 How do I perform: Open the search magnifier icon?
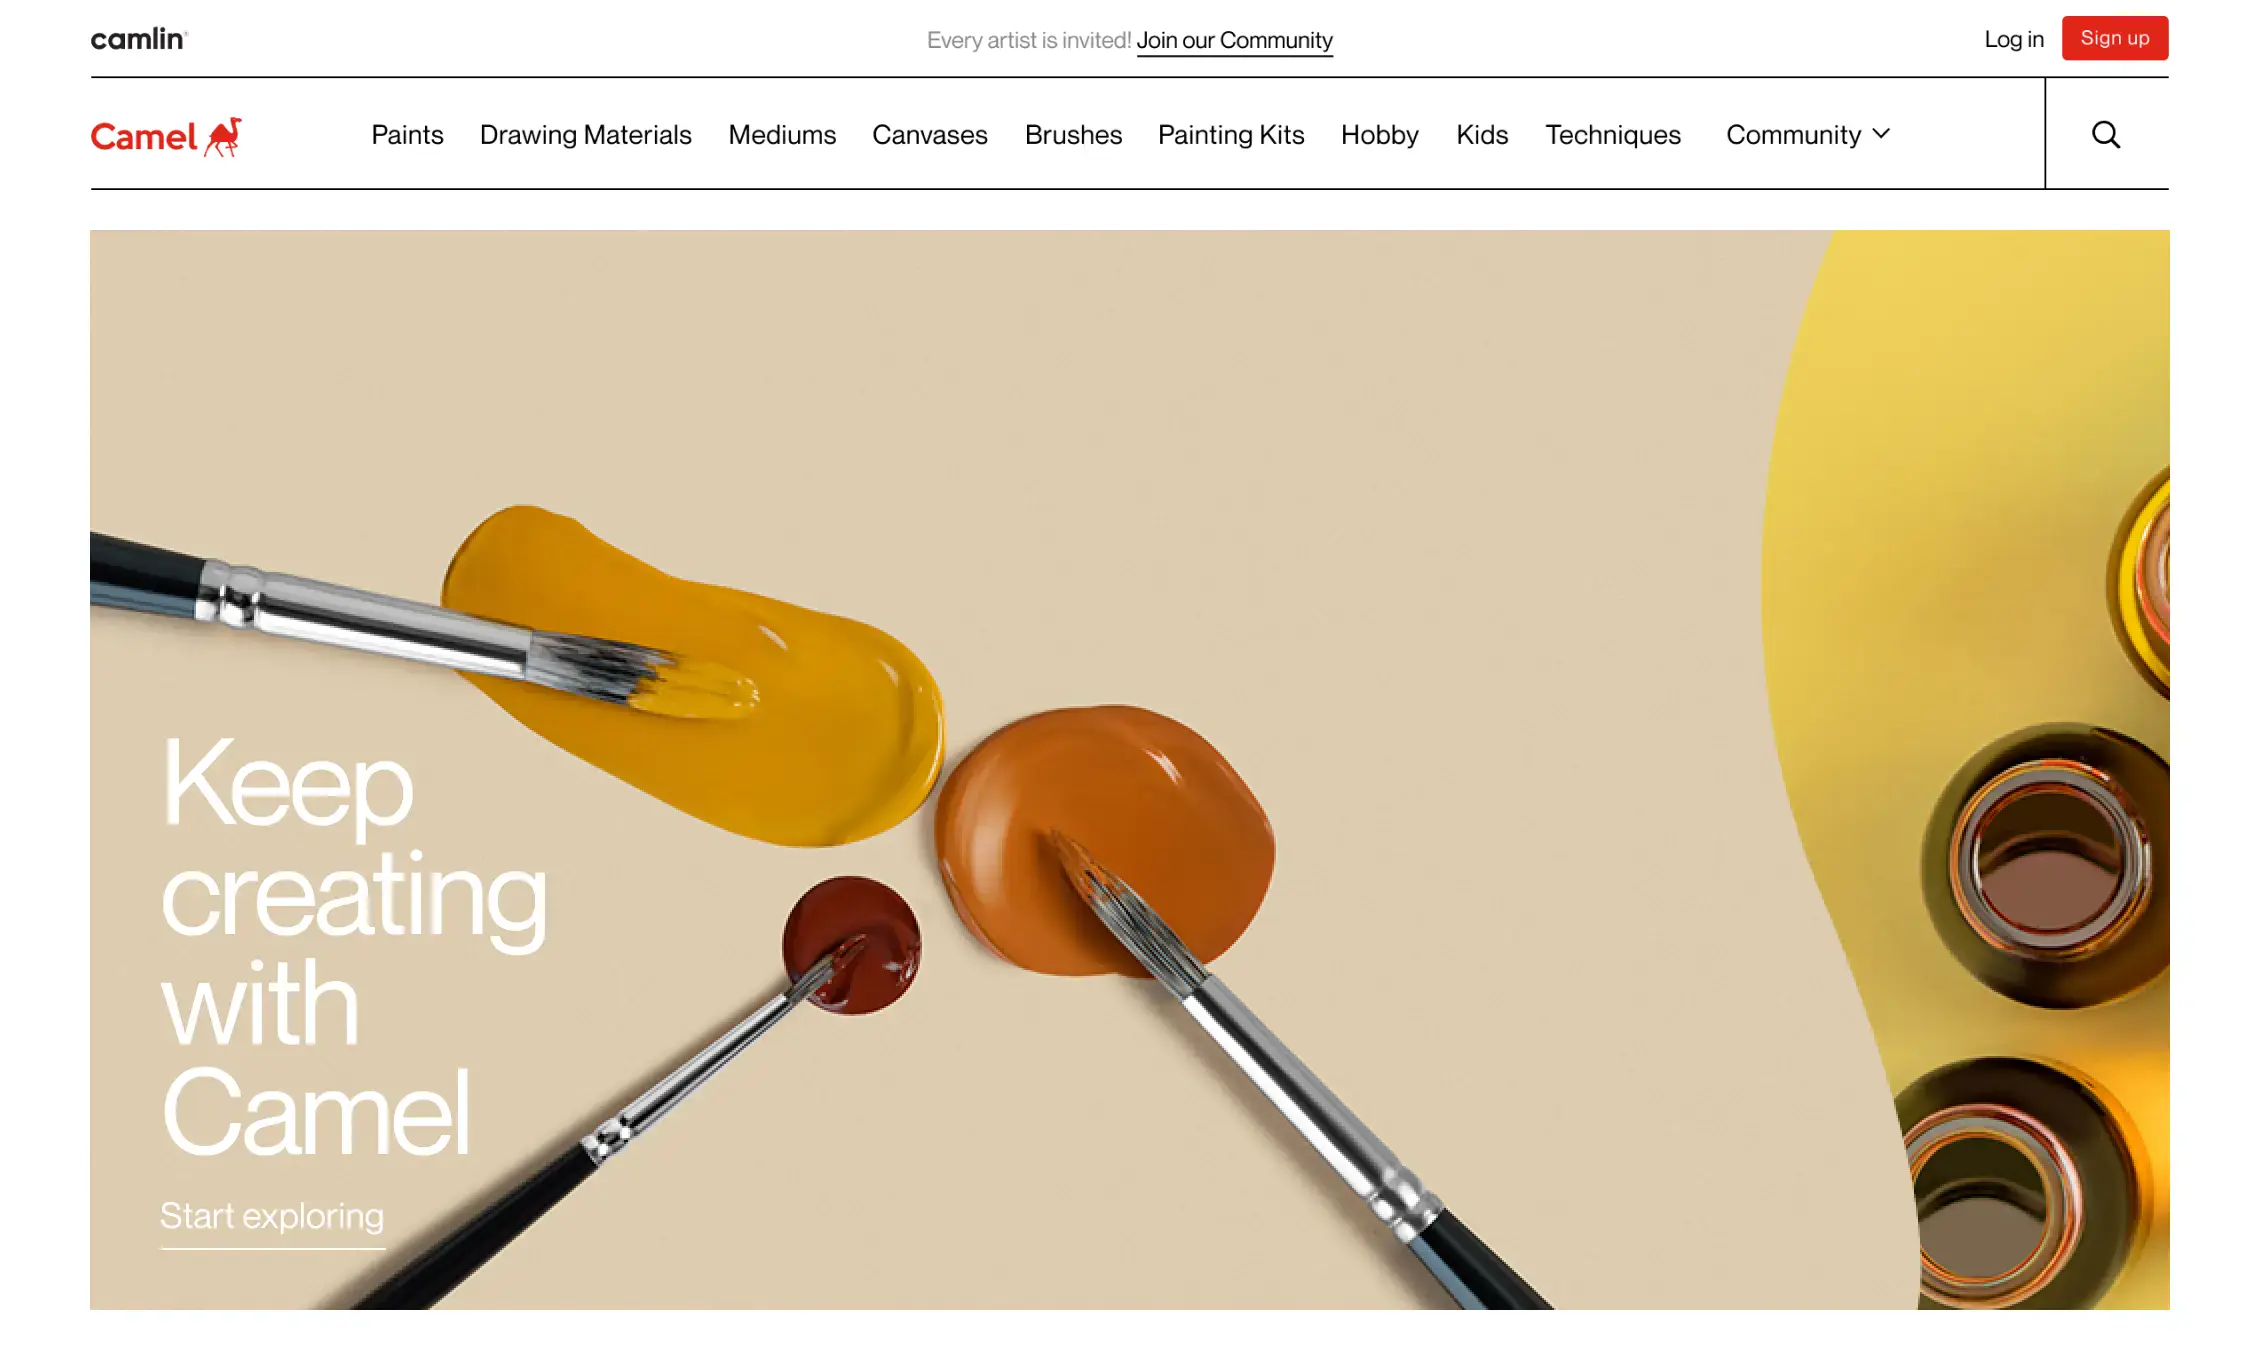[2106, 134]
